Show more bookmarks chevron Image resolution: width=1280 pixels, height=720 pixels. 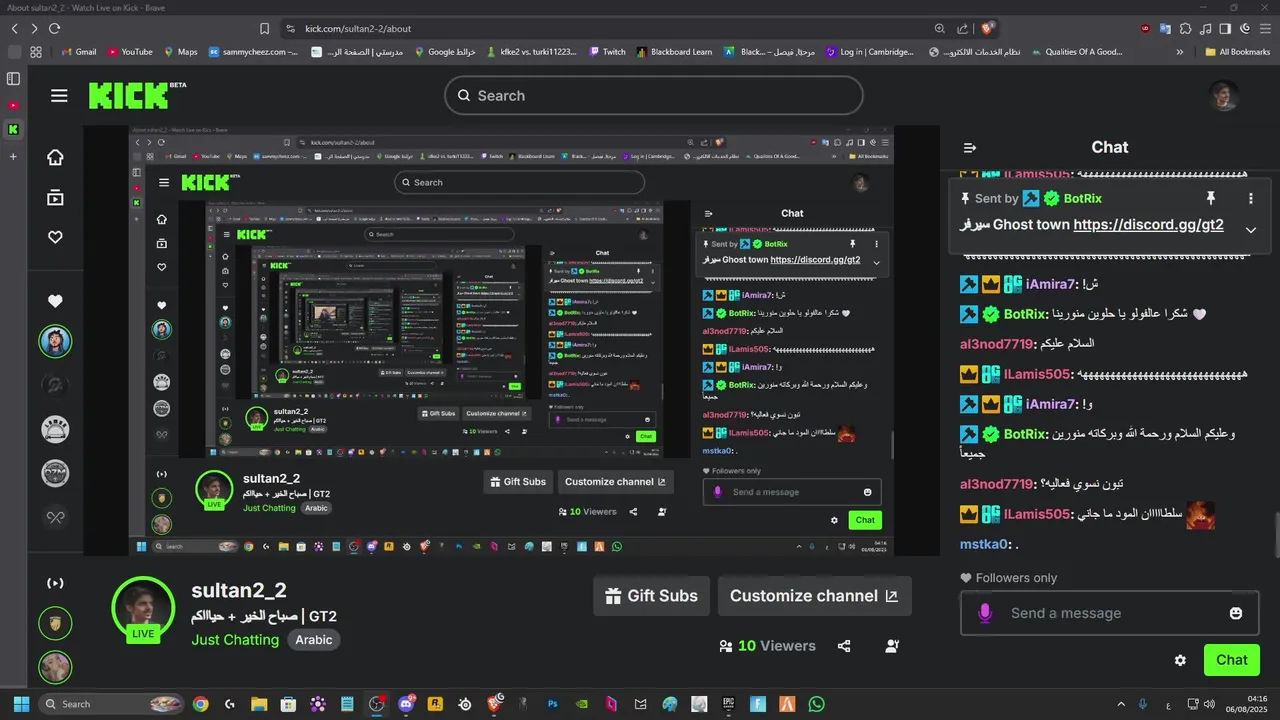click(x=1180, y=52)
